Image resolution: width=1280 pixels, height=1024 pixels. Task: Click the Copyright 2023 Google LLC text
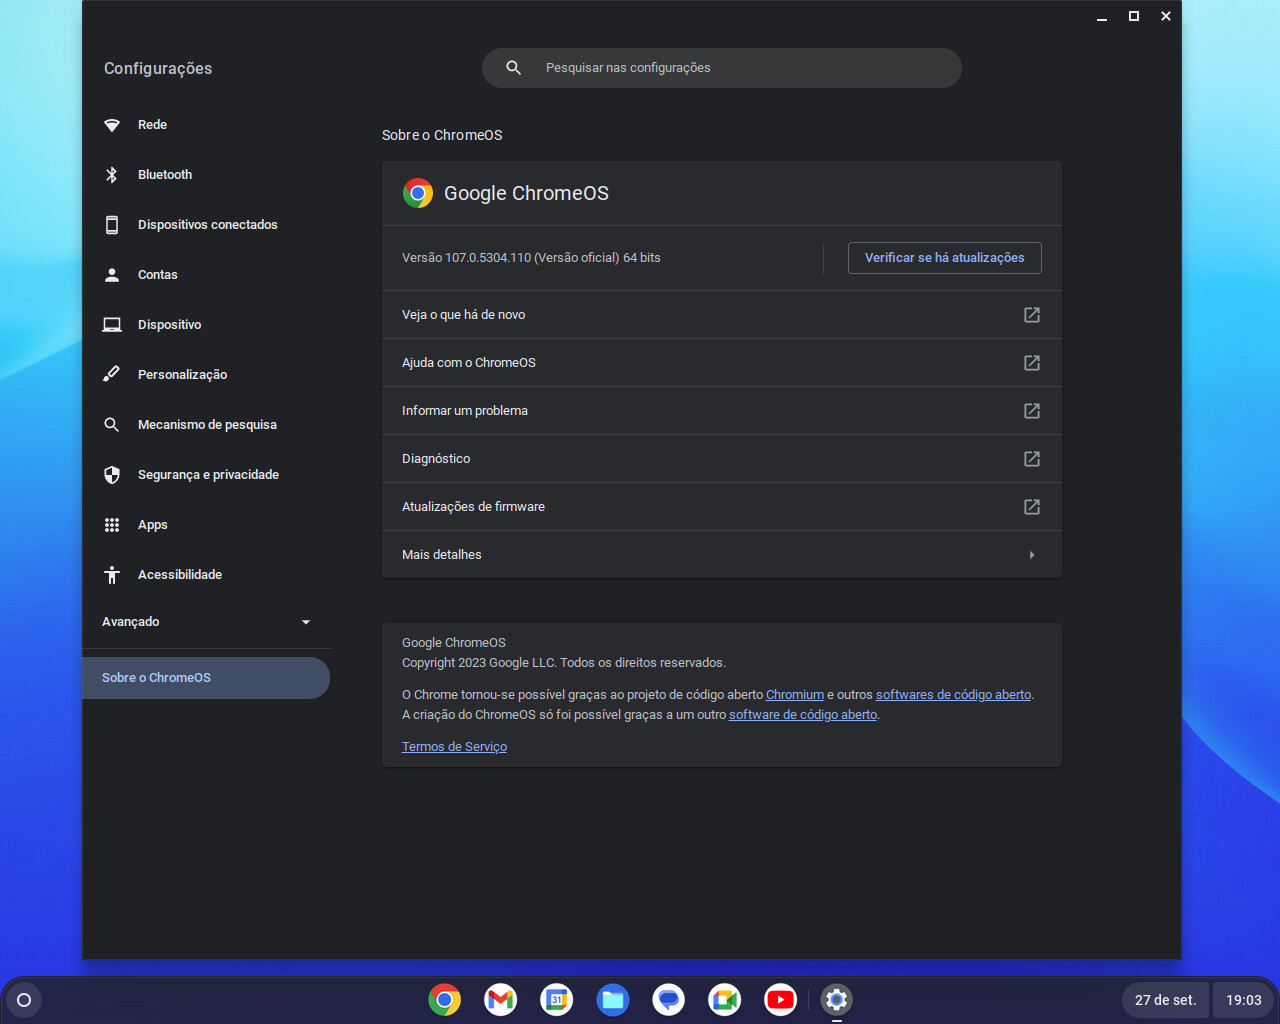coord(564,663)
